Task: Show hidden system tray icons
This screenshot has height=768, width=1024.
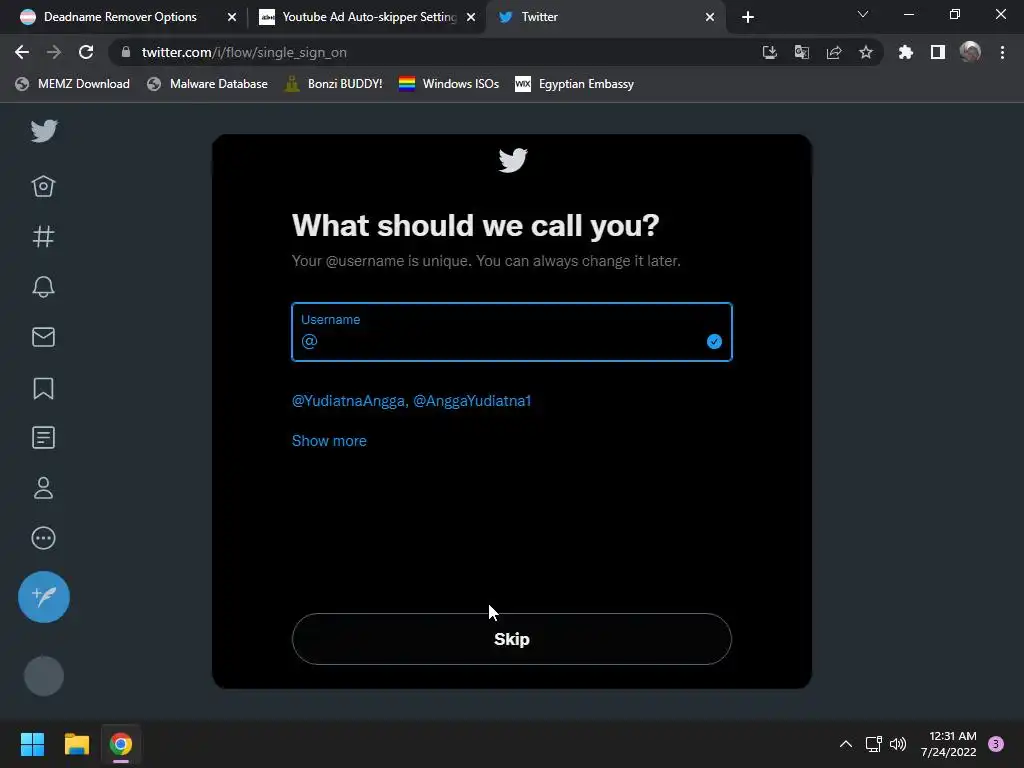Action: coord(846,744)
